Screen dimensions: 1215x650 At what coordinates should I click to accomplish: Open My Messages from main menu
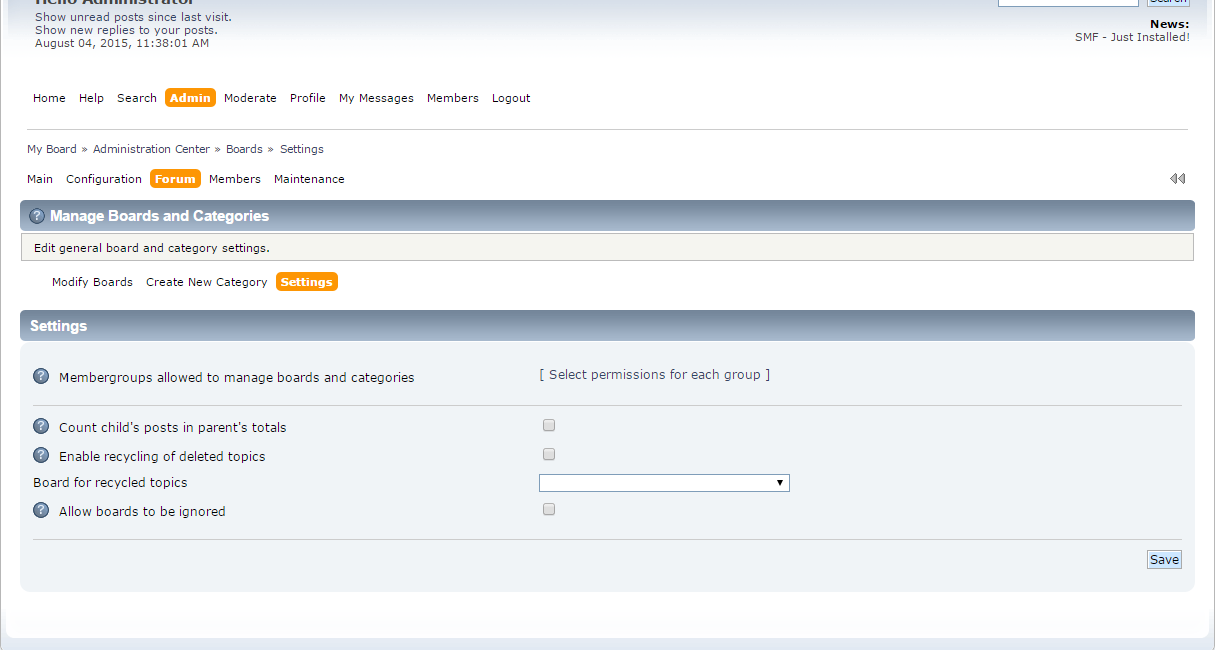pos(376,98)
